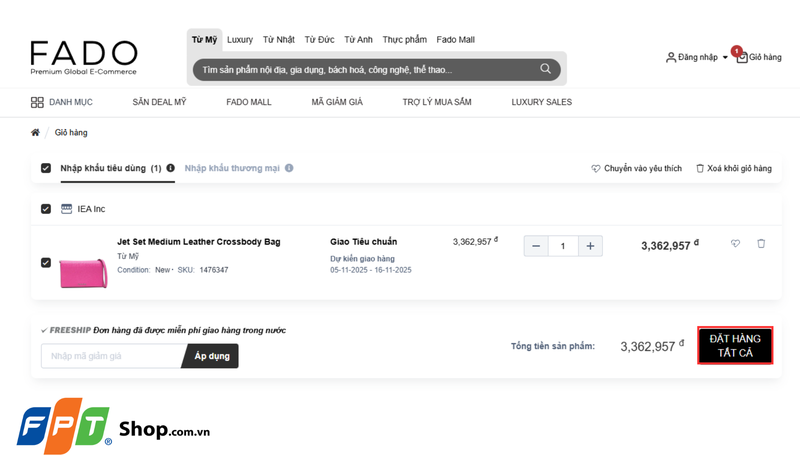Click the quantity value field
Image resolution: width=800 pixels, height=455 pixels.
(563, 246)
